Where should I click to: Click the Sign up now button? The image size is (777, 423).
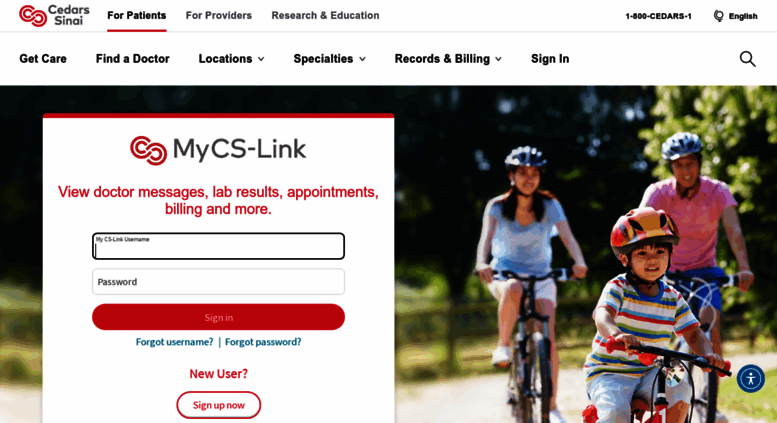[219, 405]
